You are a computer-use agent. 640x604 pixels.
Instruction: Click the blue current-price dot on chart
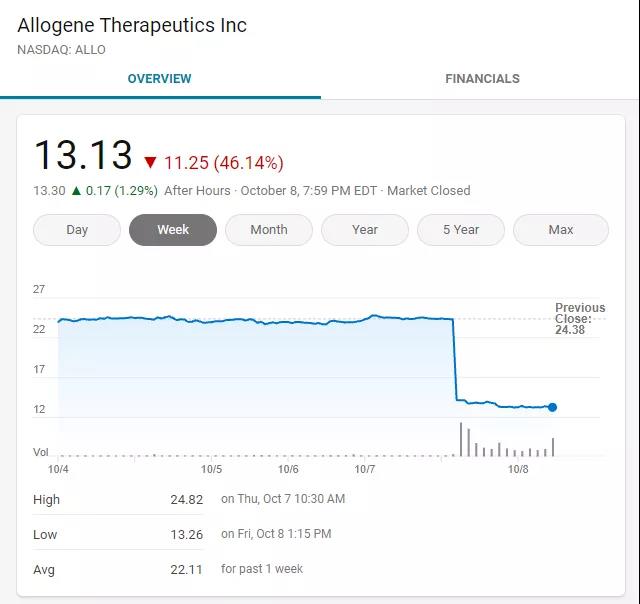[x=552, y=407]
